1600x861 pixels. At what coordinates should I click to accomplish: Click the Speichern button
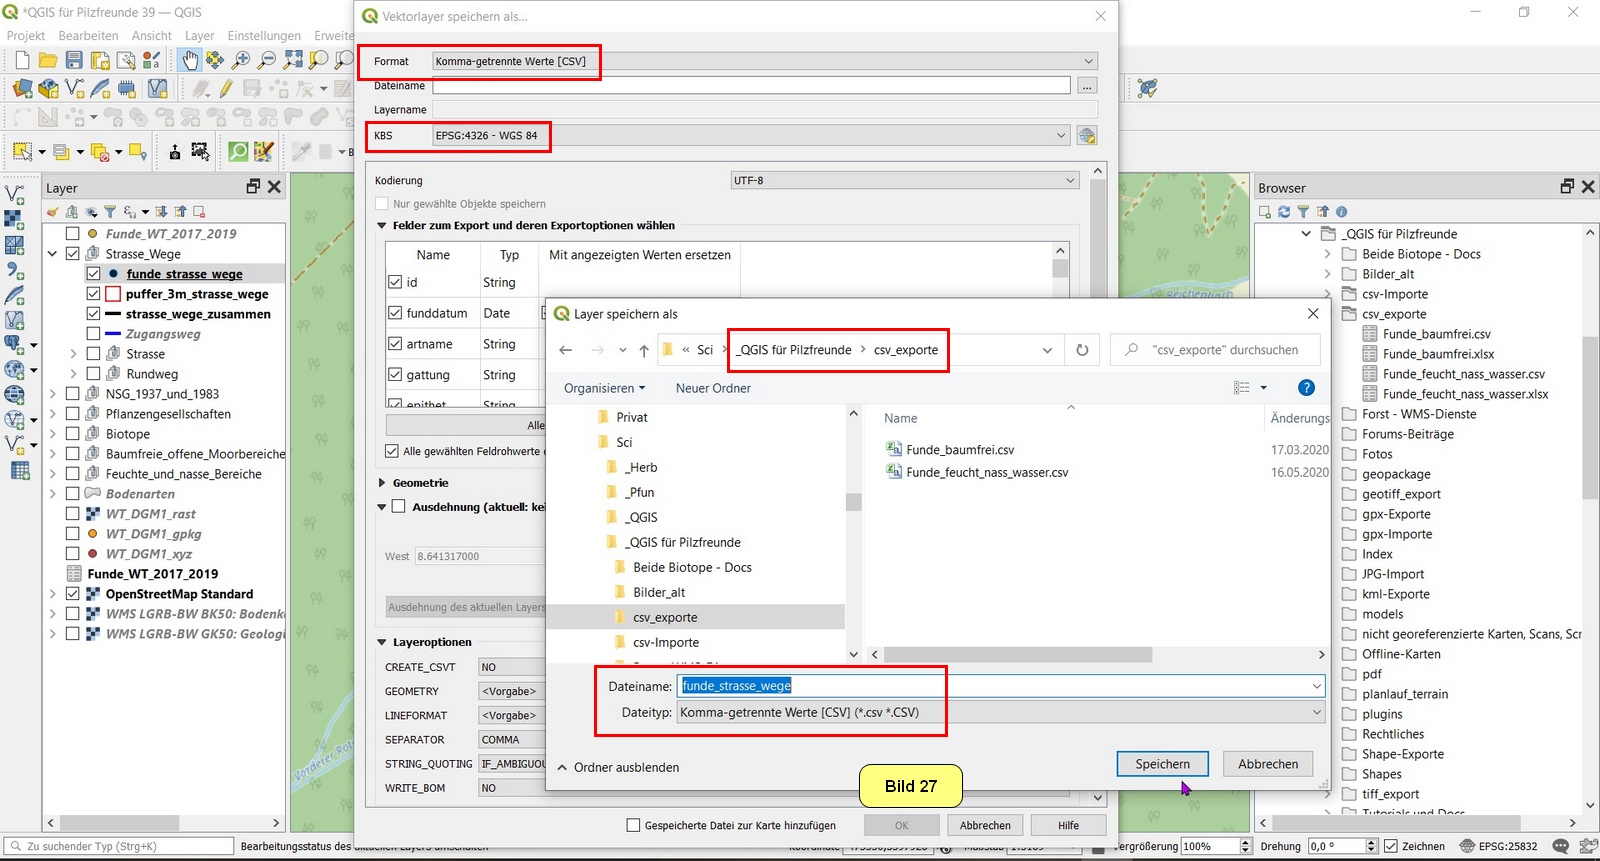click(1162, 764)
